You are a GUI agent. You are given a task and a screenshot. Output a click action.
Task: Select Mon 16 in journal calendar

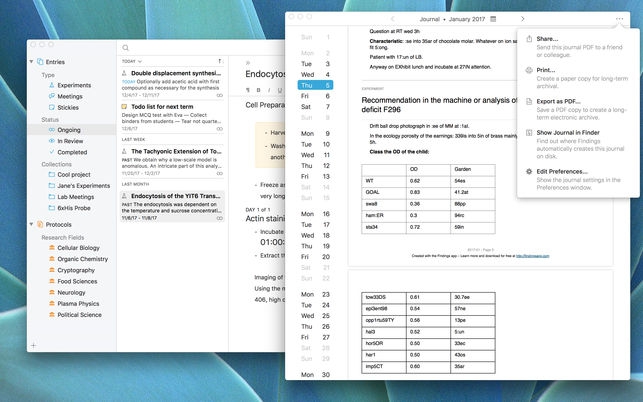[315, 214]
